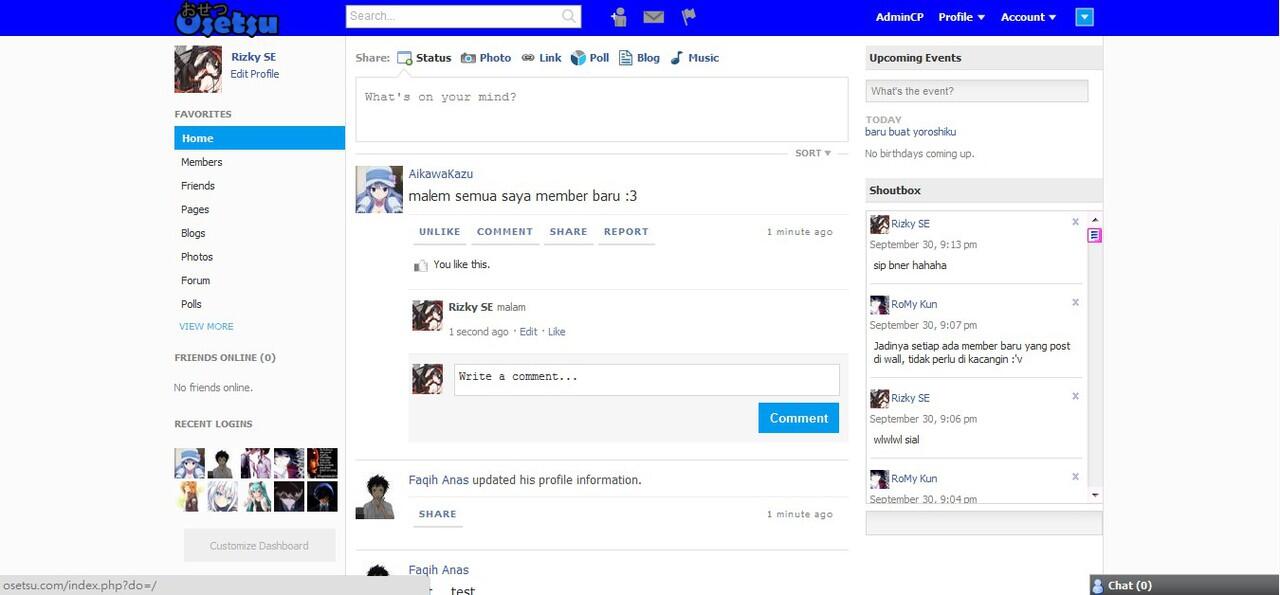
Task: Click the shoutbox scroll up arrow
Action: tap(1095, 219)
